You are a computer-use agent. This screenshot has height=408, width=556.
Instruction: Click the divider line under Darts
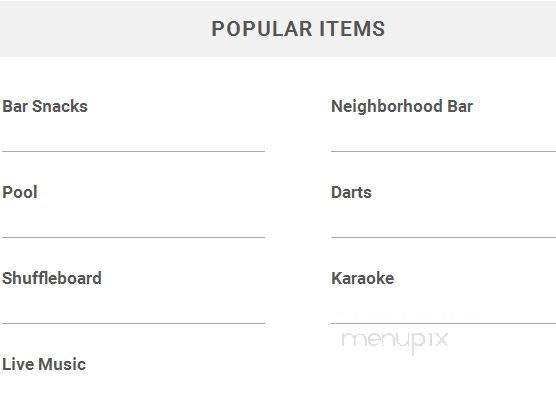443,237
